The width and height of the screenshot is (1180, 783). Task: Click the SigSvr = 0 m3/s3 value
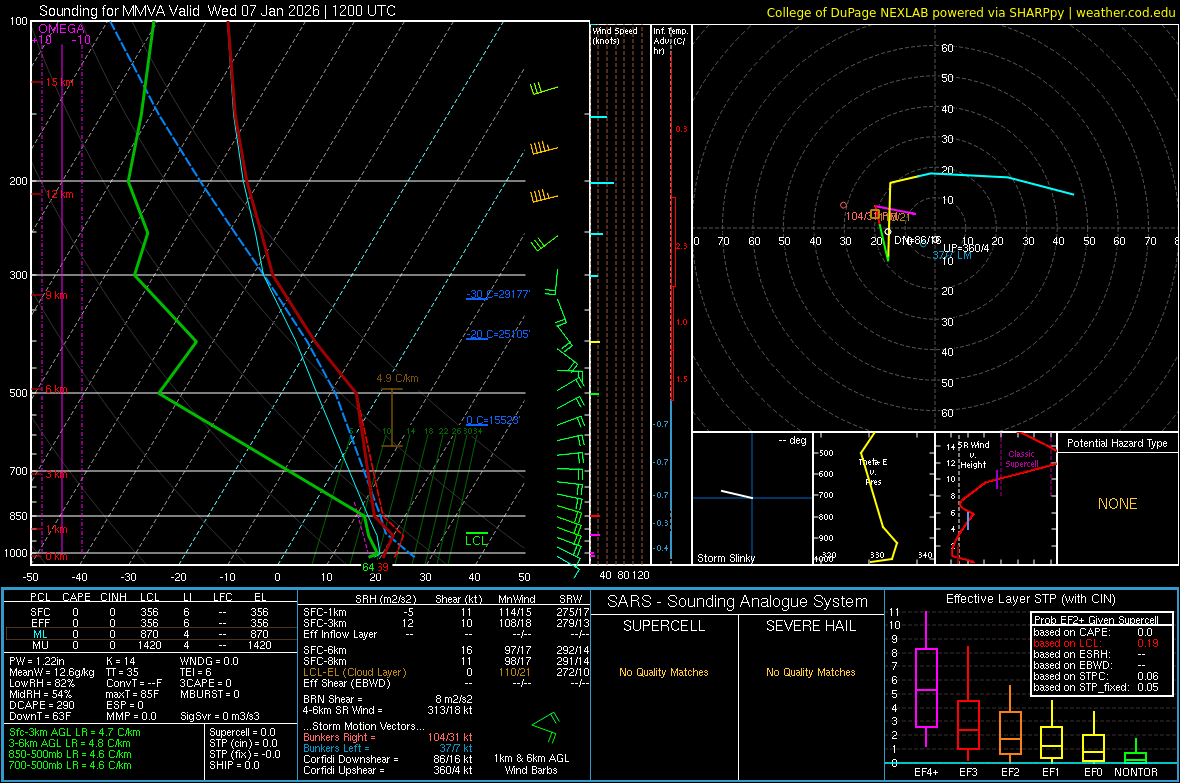220,716
